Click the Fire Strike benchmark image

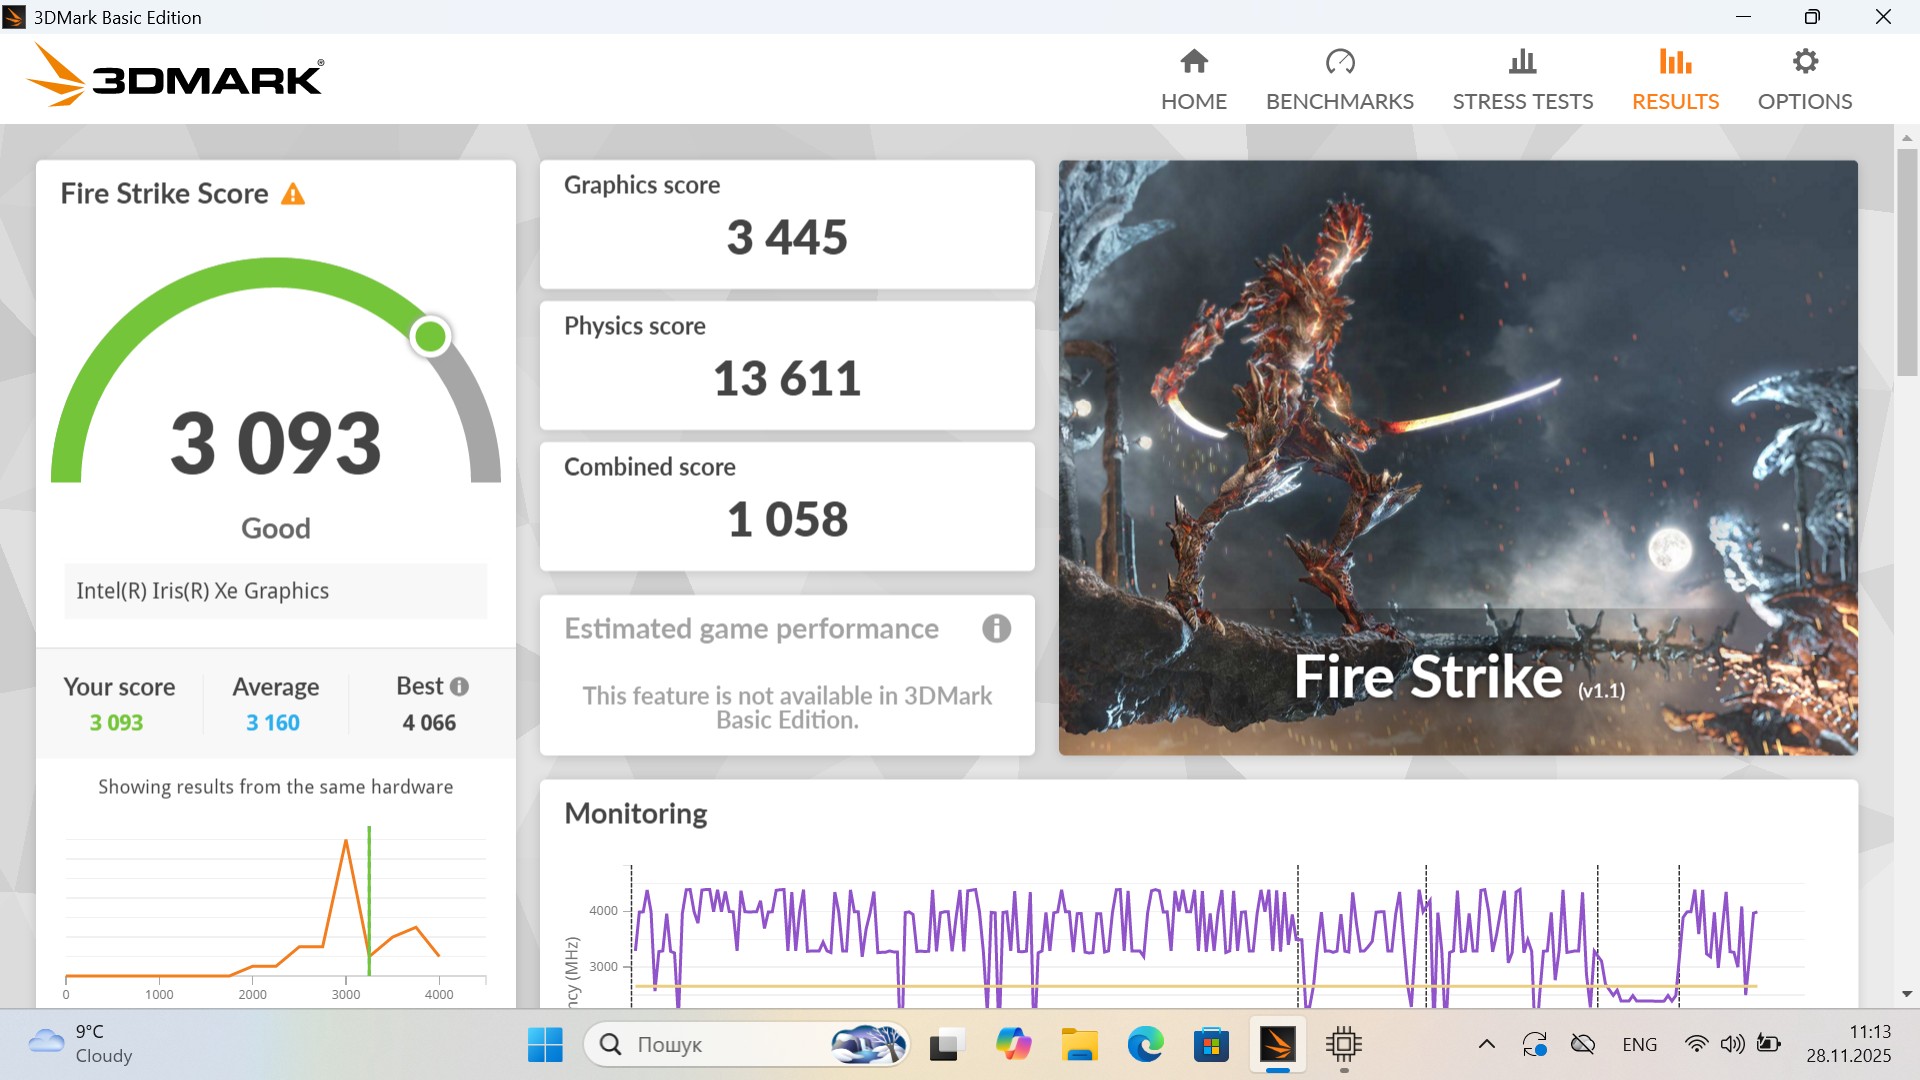pos(1458,457)
